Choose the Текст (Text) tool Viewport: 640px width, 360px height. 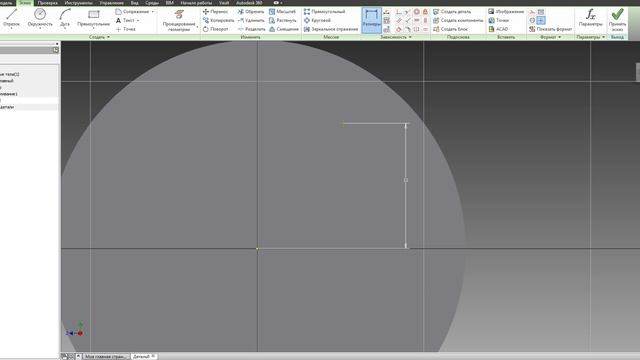125,20
